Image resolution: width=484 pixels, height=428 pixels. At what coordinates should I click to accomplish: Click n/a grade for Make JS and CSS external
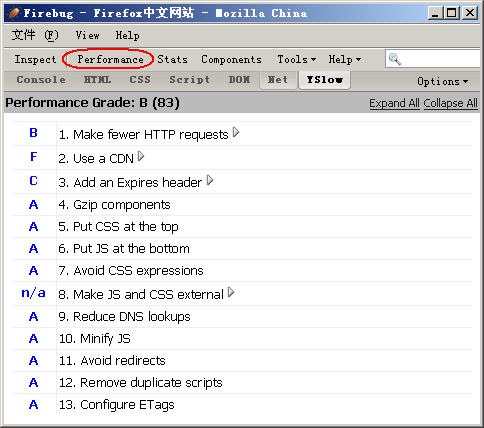pos(33,293)
